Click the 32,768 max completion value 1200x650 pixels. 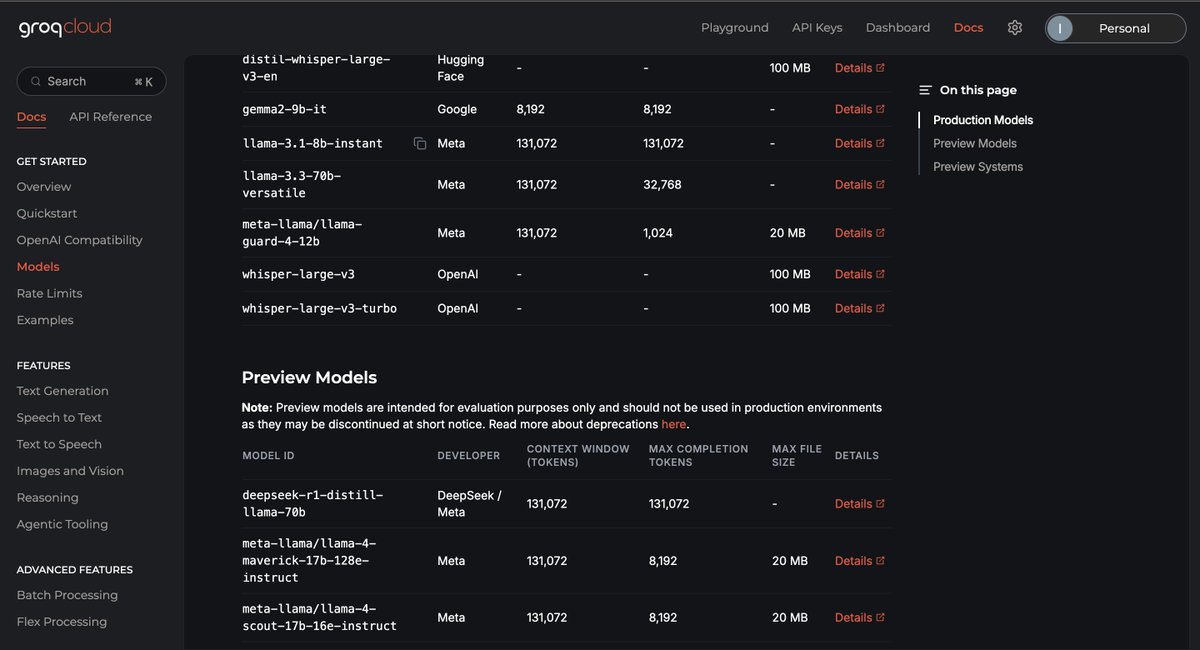664,184
